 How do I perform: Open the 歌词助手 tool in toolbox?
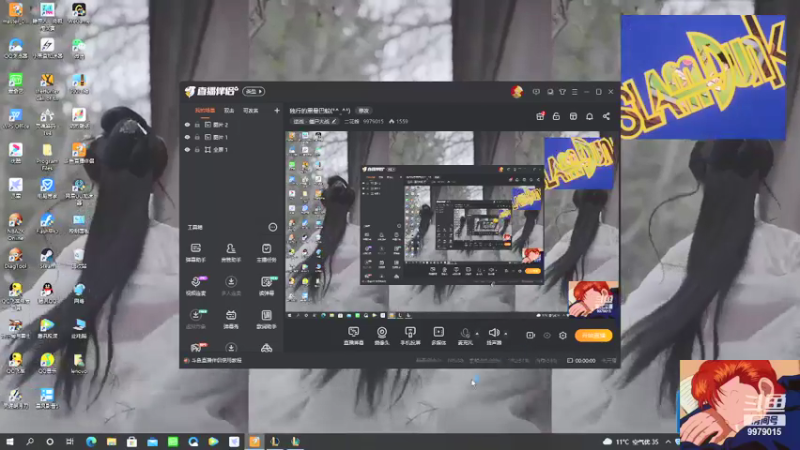(266, 319)
